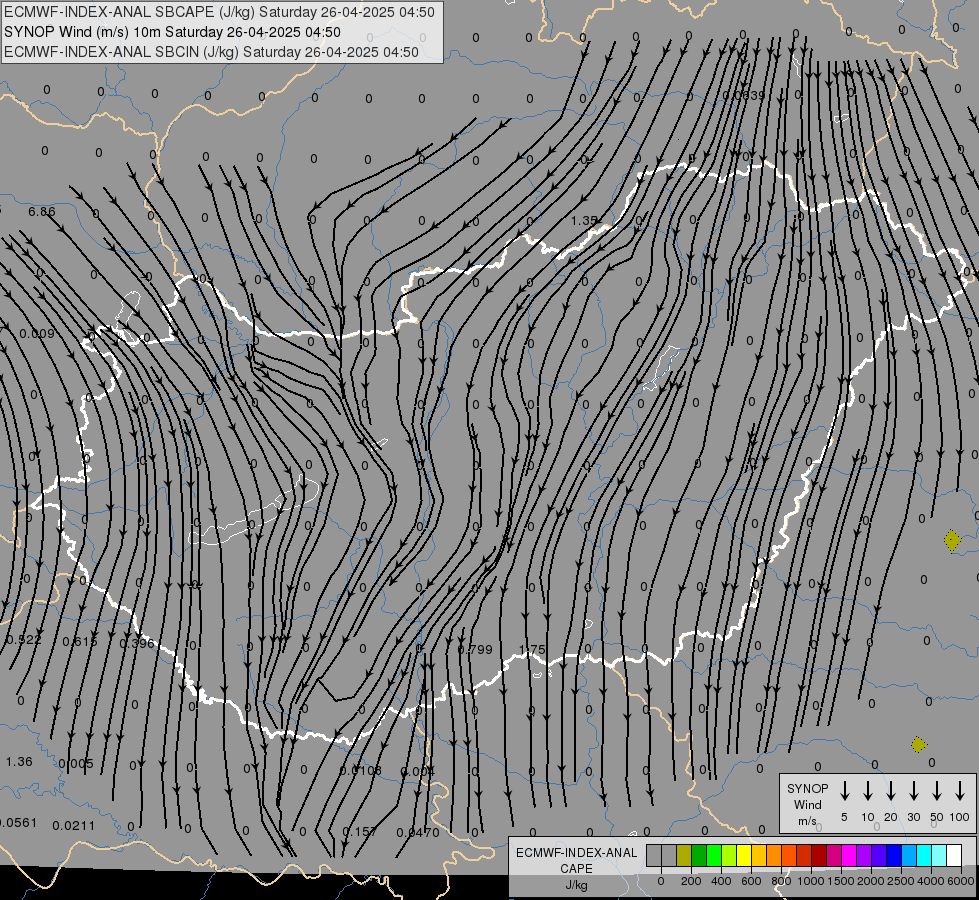Click the 1.35 value near the border
Viewport: 979px width, 900px height.
[584, 220]
